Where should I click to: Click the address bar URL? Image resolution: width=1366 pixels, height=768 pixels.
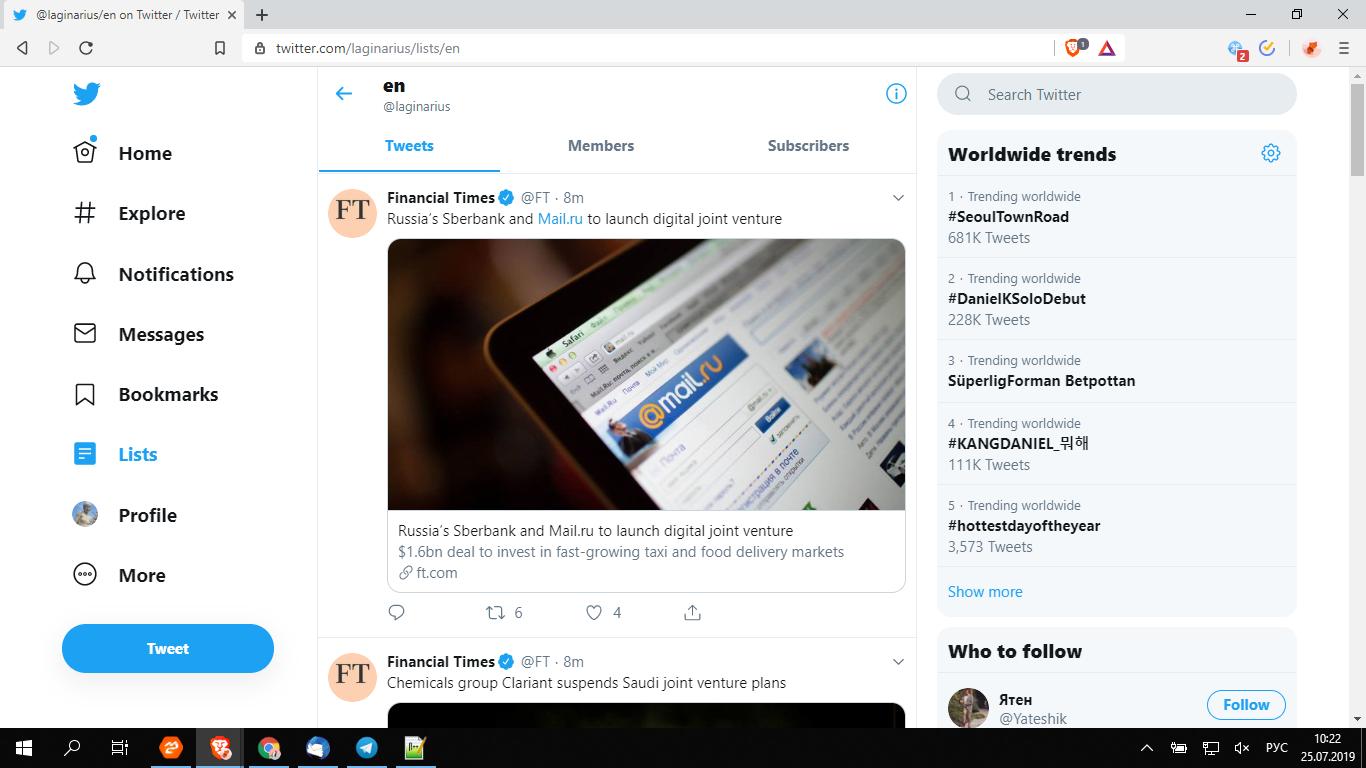coord(368,48)
